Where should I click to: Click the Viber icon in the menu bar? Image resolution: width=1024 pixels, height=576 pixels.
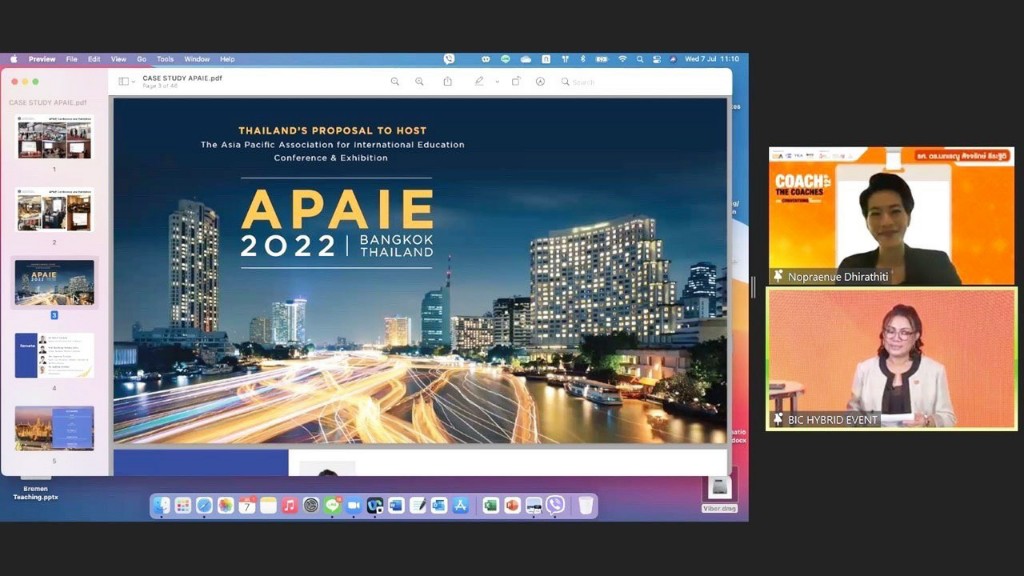coord(449,59)
